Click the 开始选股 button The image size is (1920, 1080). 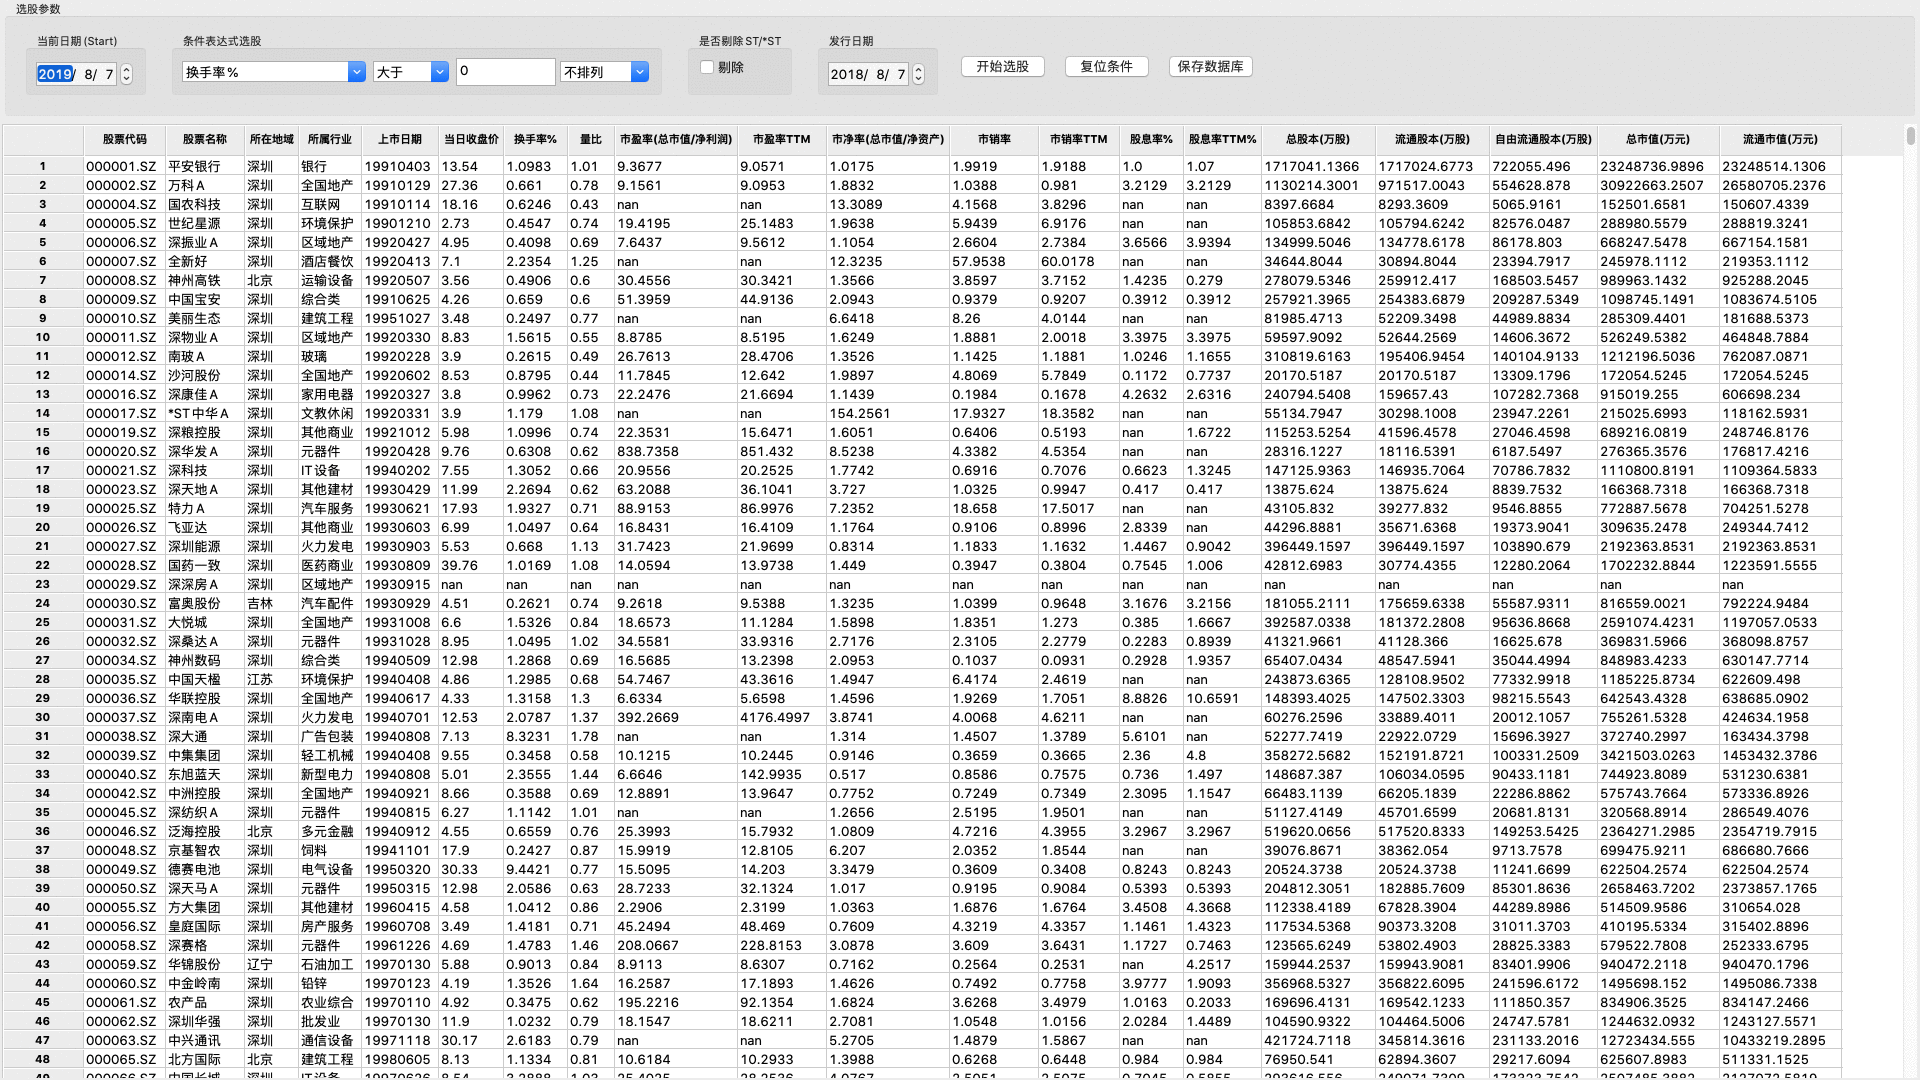[x=1002, y=66]
